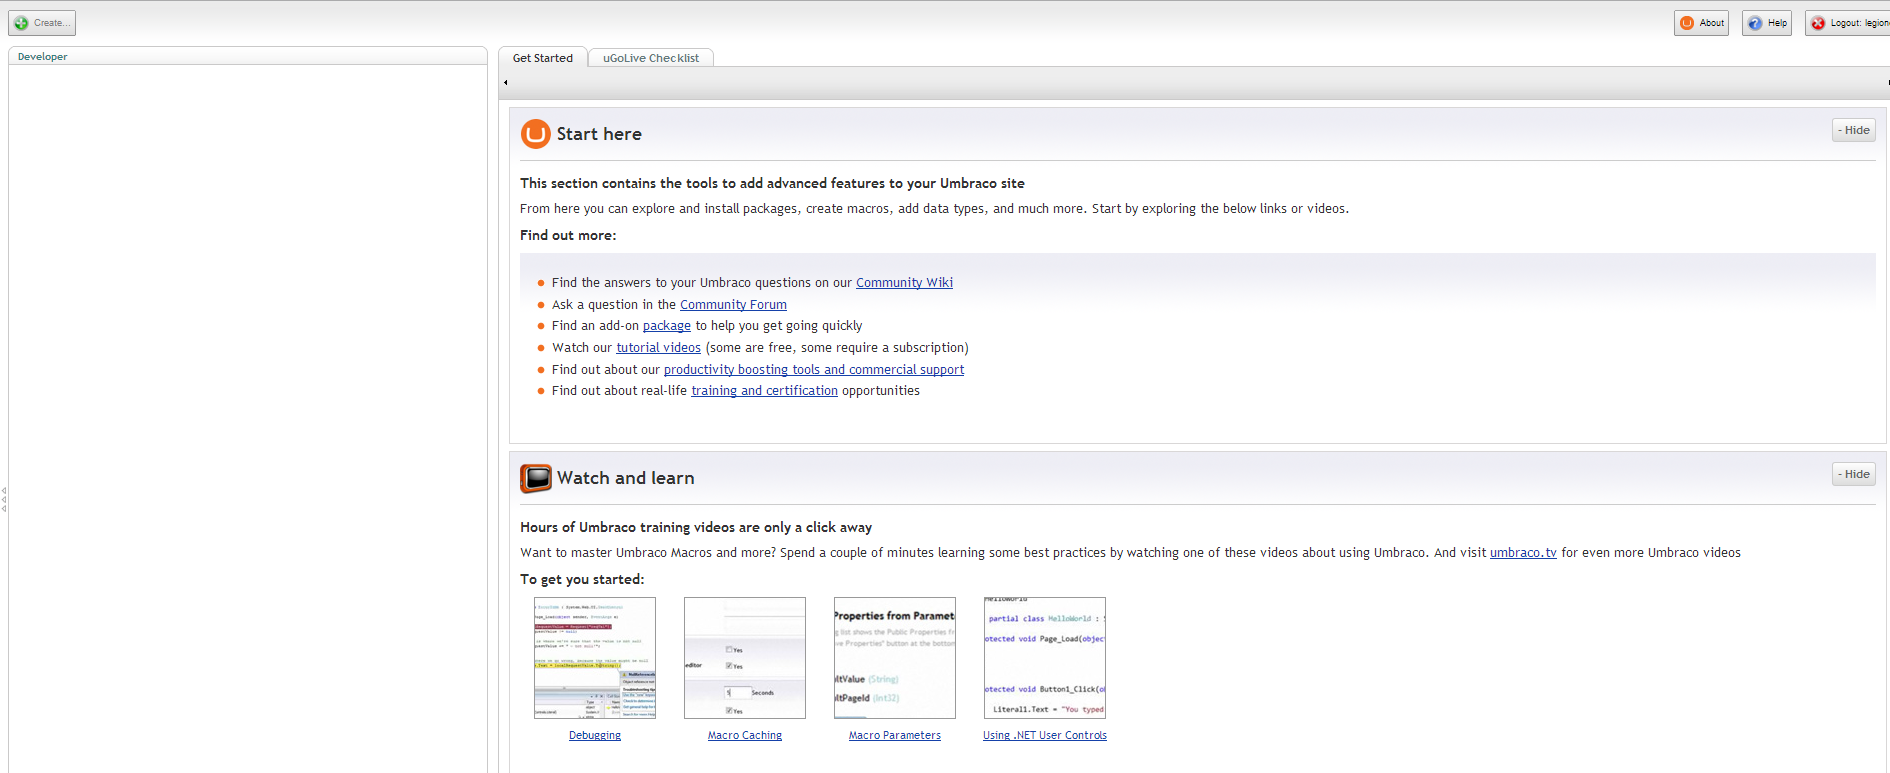Click the Using .NET User Controls caption link

click(1045, 736)
